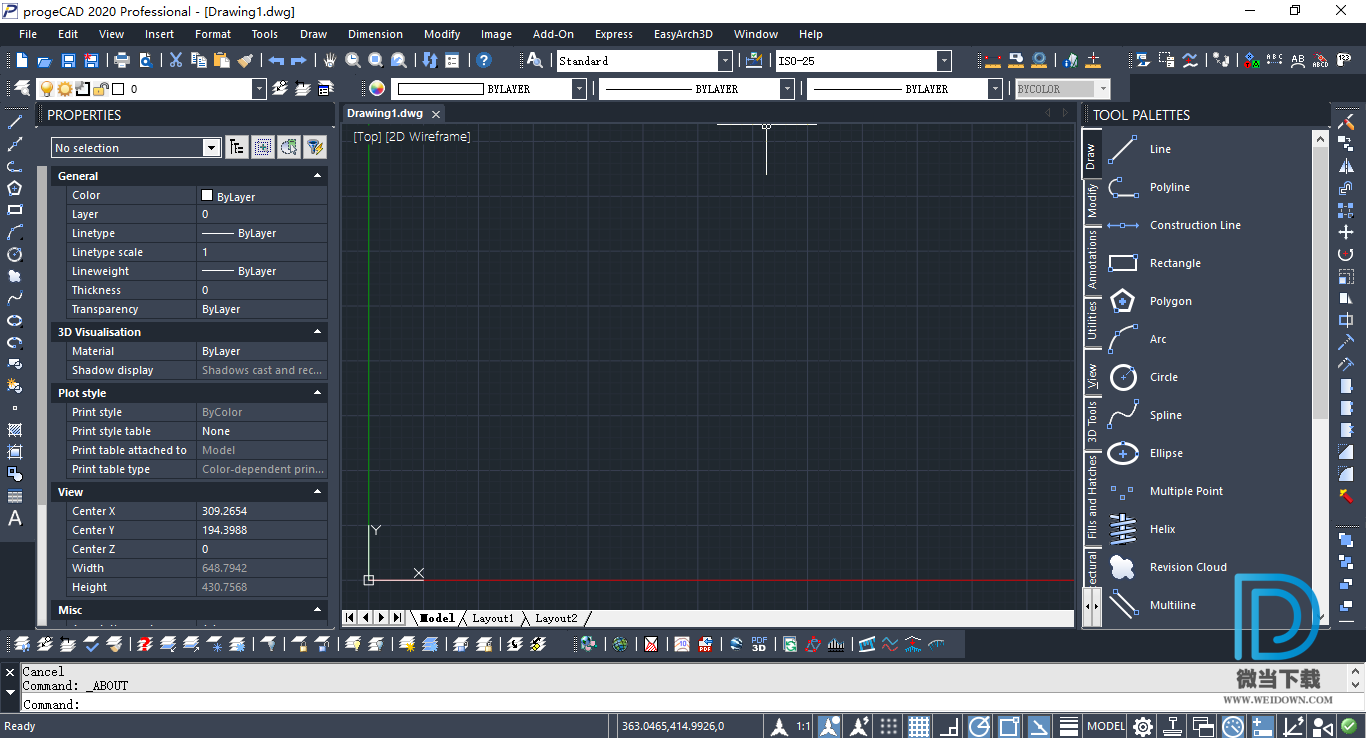Click the Layer Properties Manager icon
The height and width of the screenshot is (738, 1366).
pos(21,88)
